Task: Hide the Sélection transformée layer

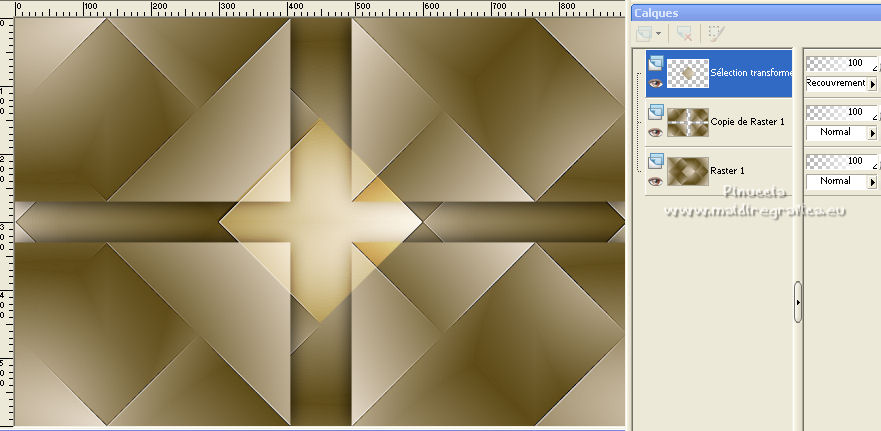Action: coord(655,83)
